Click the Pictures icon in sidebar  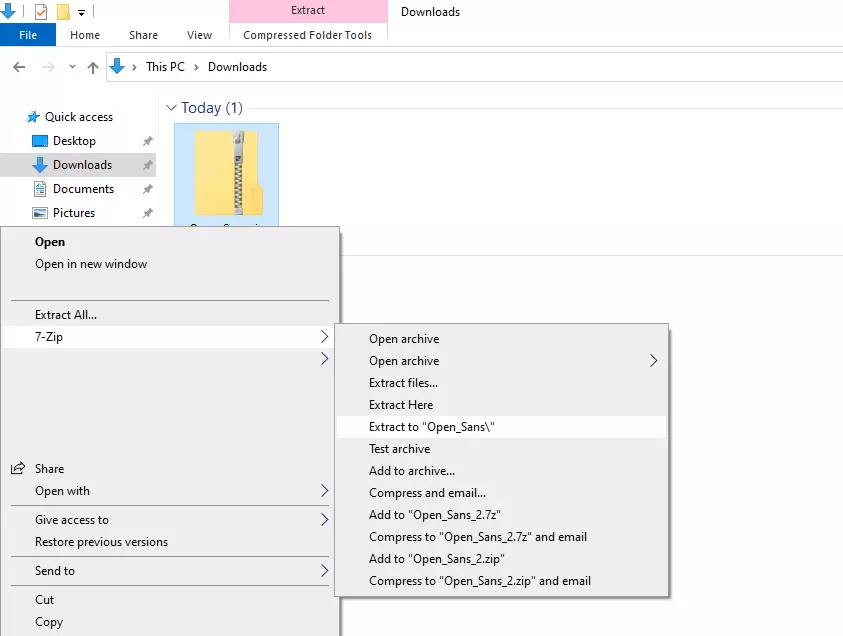pos(40,213)
